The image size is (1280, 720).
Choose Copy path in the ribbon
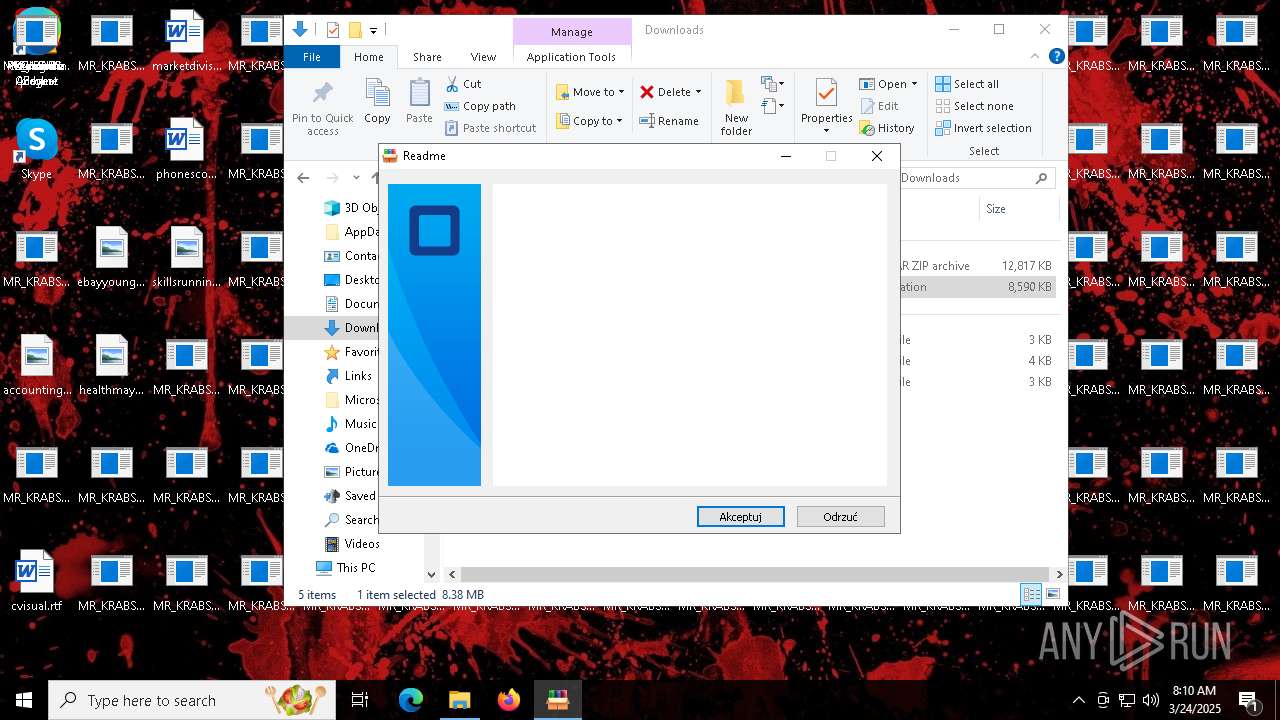(480, 106)
